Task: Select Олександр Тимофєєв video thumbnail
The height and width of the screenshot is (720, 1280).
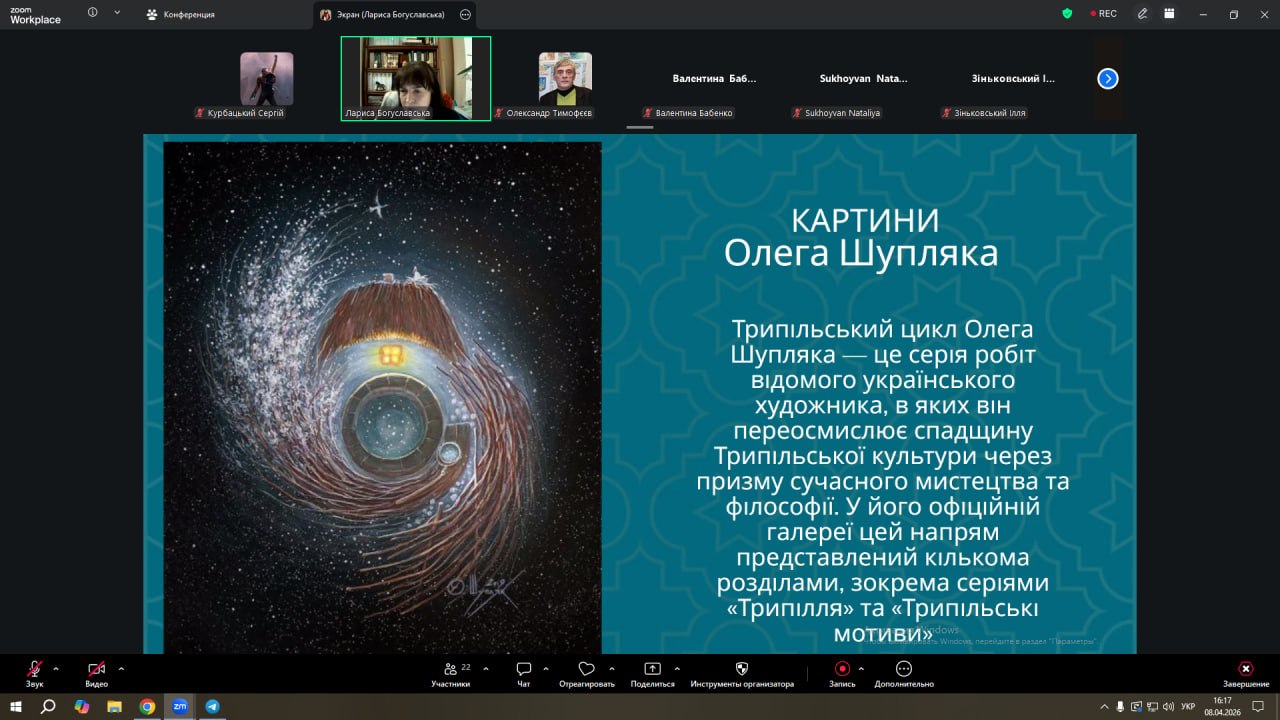Action: tap(565, 79)
